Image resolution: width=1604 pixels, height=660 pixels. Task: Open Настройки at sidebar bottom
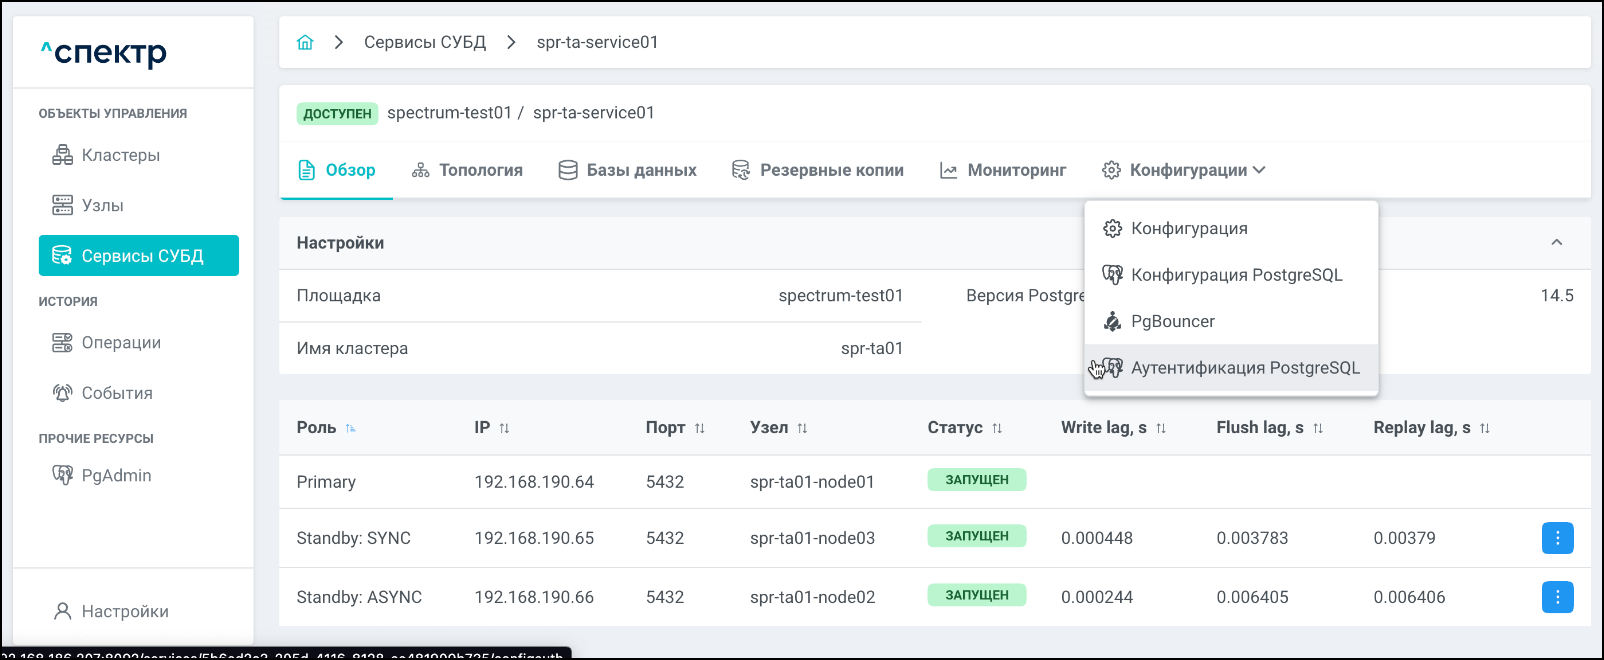(124, 611)
